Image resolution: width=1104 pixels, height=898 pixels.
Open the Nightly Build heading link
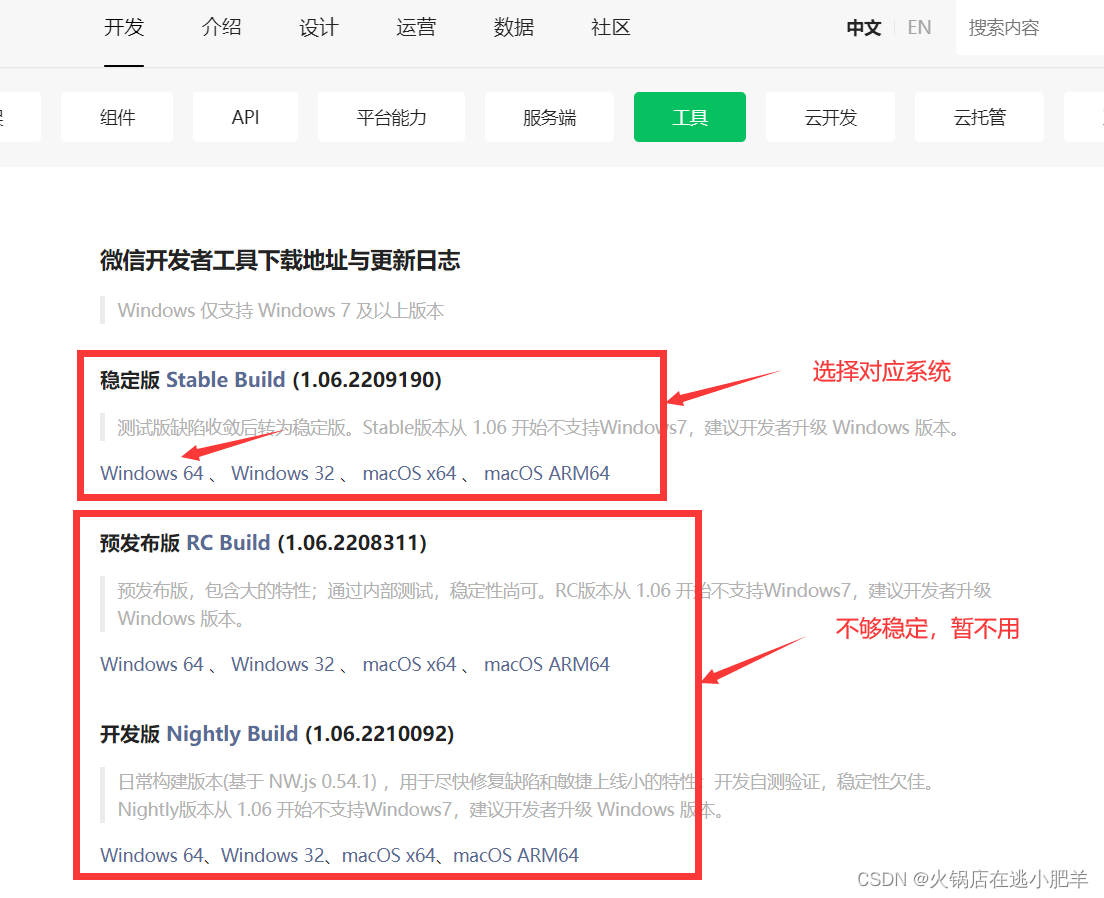[x=232, y=734]
